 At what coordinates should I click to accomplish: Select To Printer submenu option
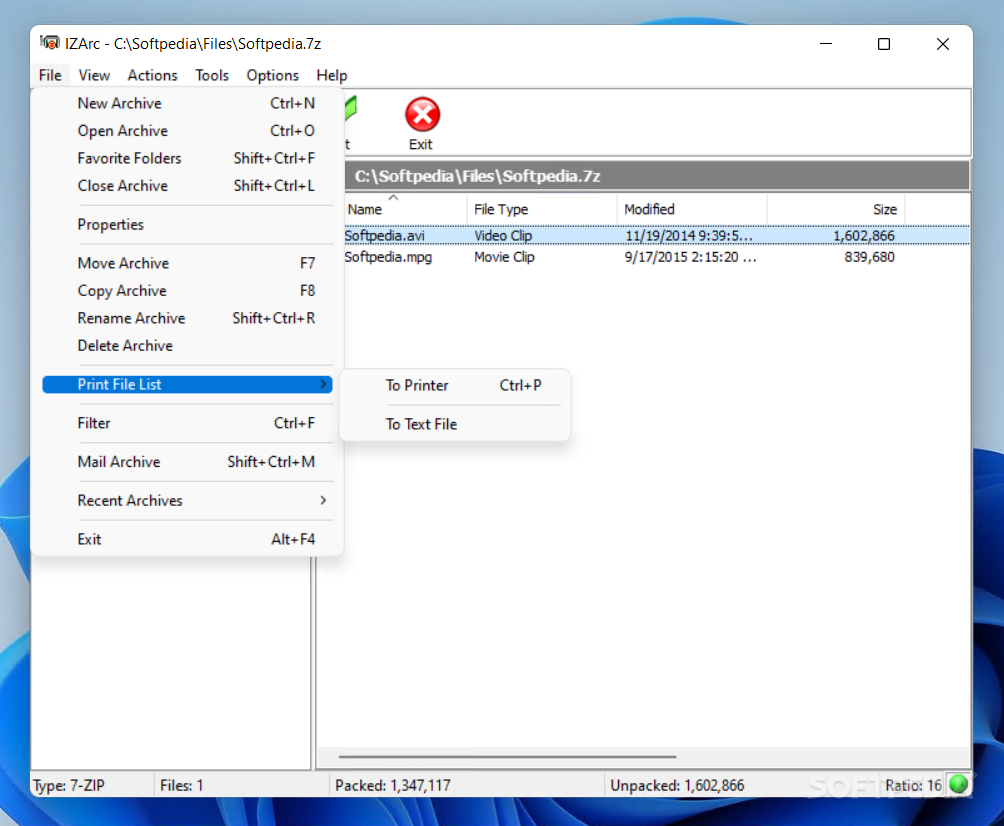[455, 385]
